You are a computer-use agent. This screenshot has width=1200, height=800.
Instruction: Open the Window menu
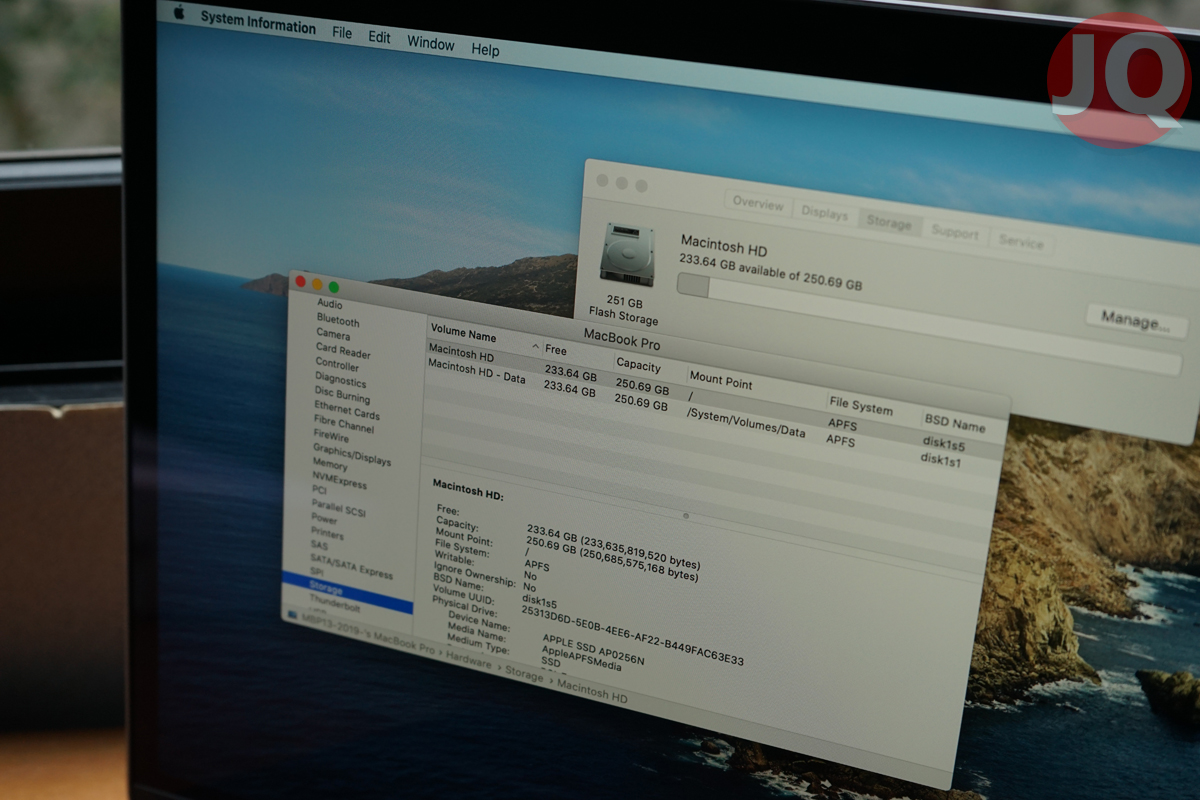[x=431, y=43]
